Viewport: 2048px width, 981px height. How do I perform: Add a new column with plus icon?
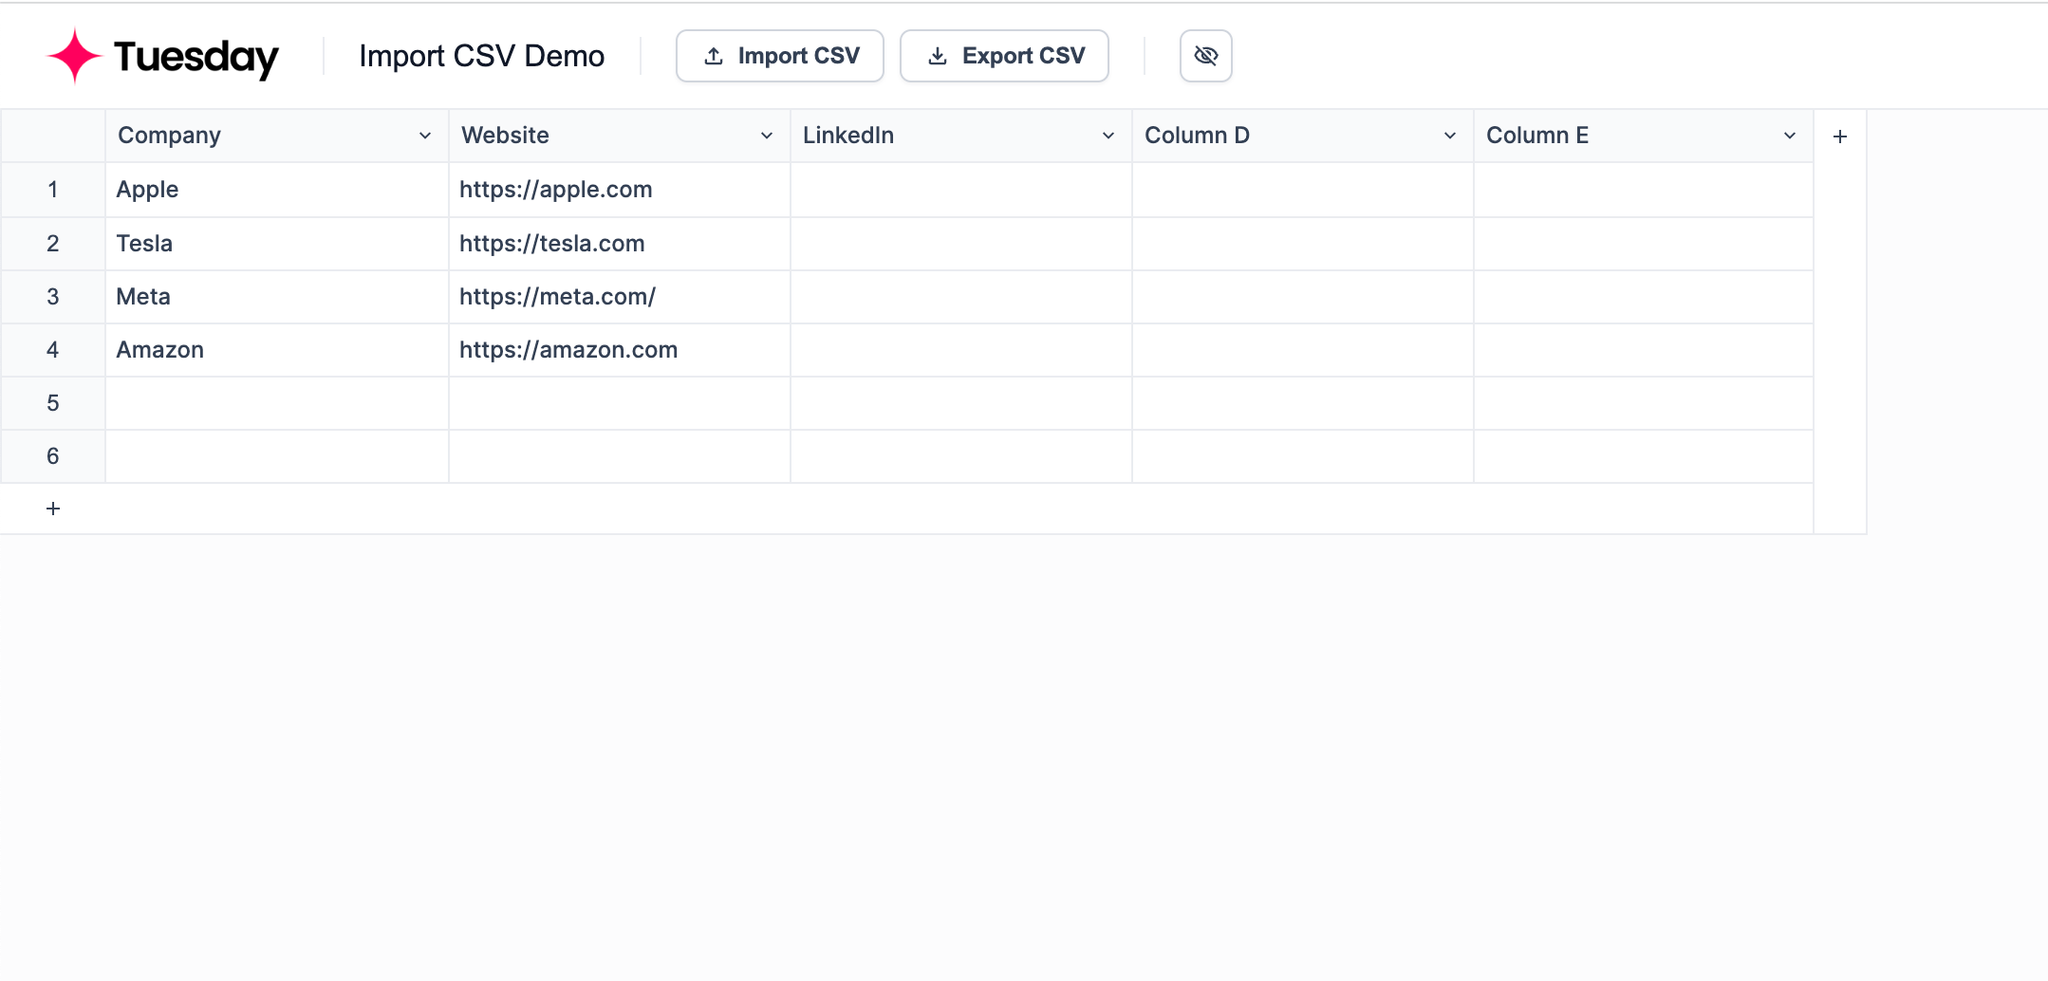tap(1840, 137)
